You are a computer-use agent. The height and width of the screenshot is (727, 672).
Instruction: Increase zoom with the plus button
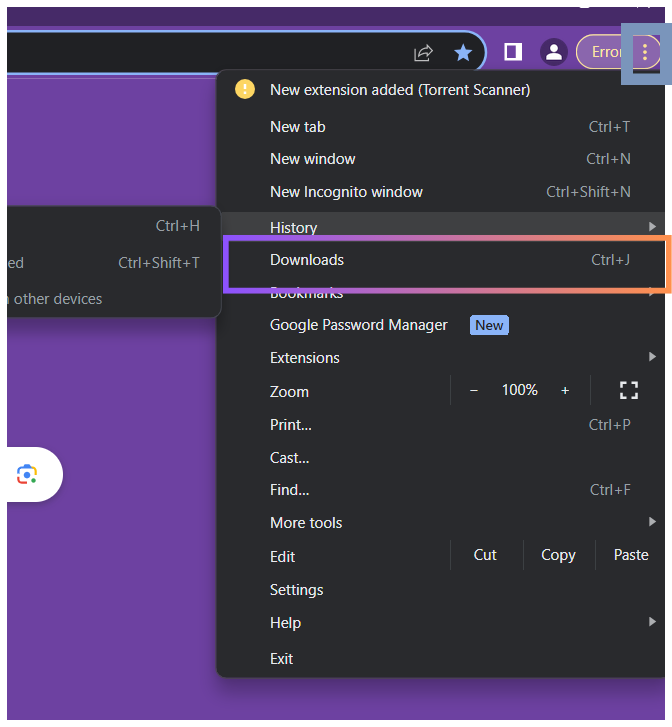(565, 390)
